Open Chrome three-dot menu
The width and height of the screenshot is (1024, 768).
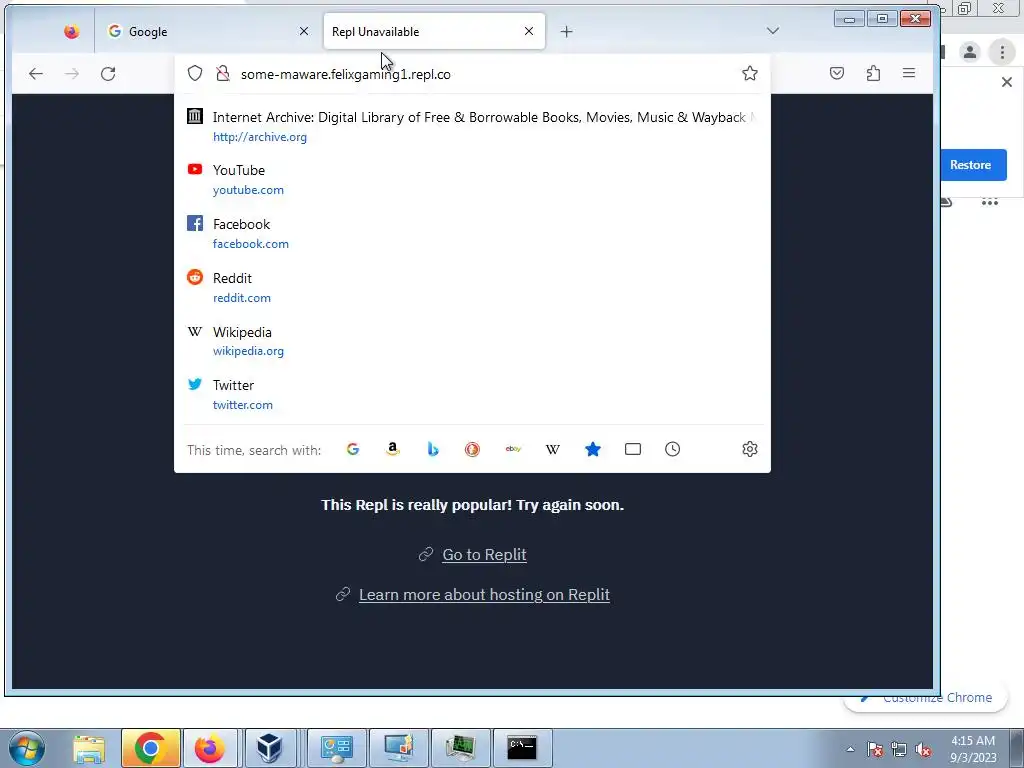(1002, 52)
